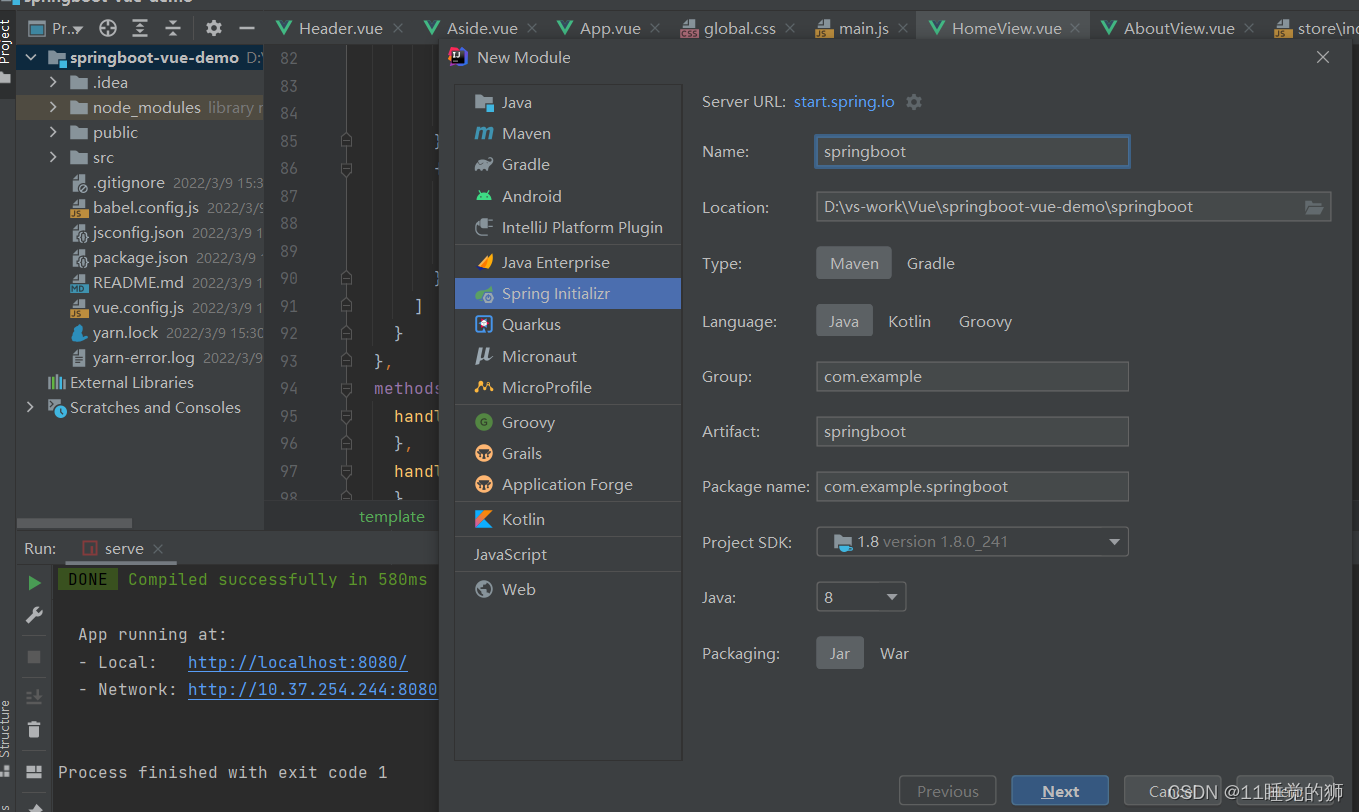This screenshot has height=812, width=1359.
Task: Expand the node_modules folder
Action: 54,107
